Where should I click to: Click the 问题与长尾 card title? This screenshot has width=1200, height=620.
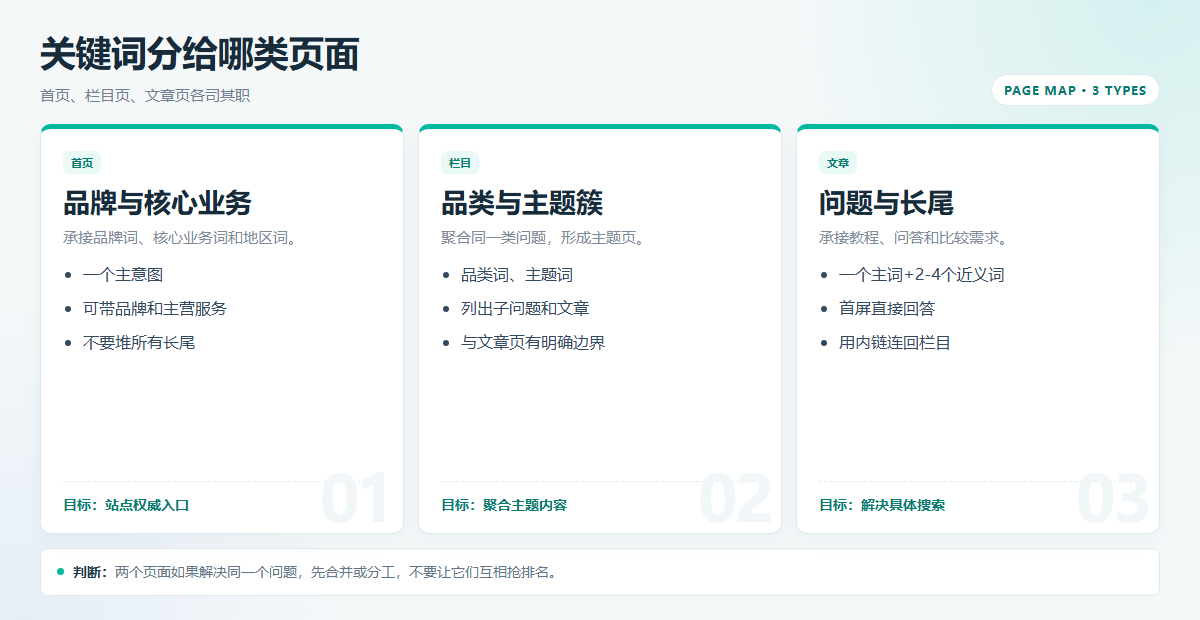886,203
